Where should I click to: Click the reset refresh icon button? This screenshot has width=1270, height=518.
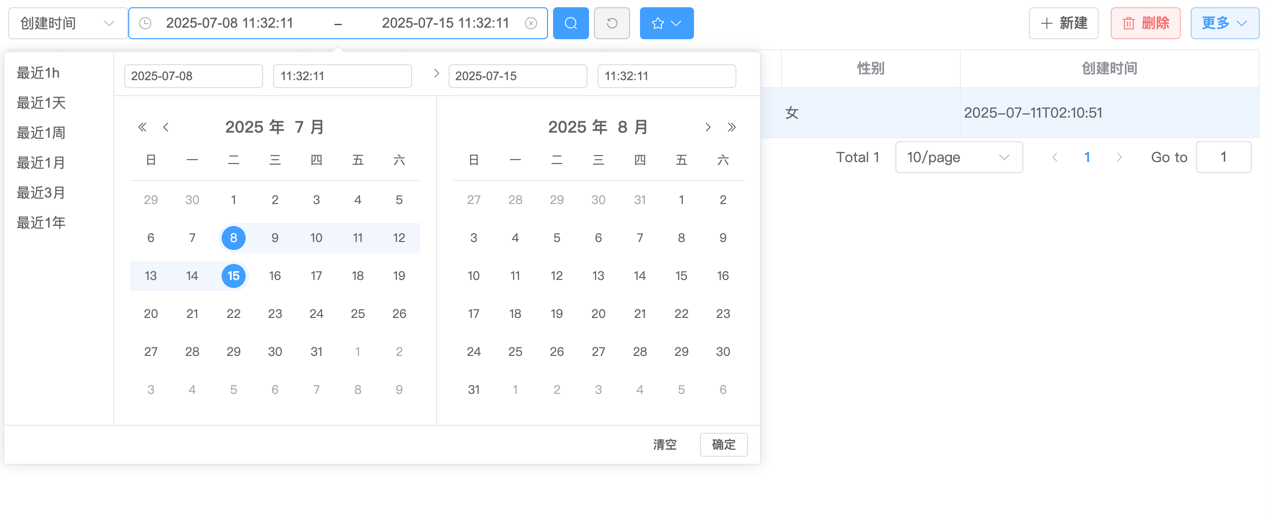click(612, 23)
